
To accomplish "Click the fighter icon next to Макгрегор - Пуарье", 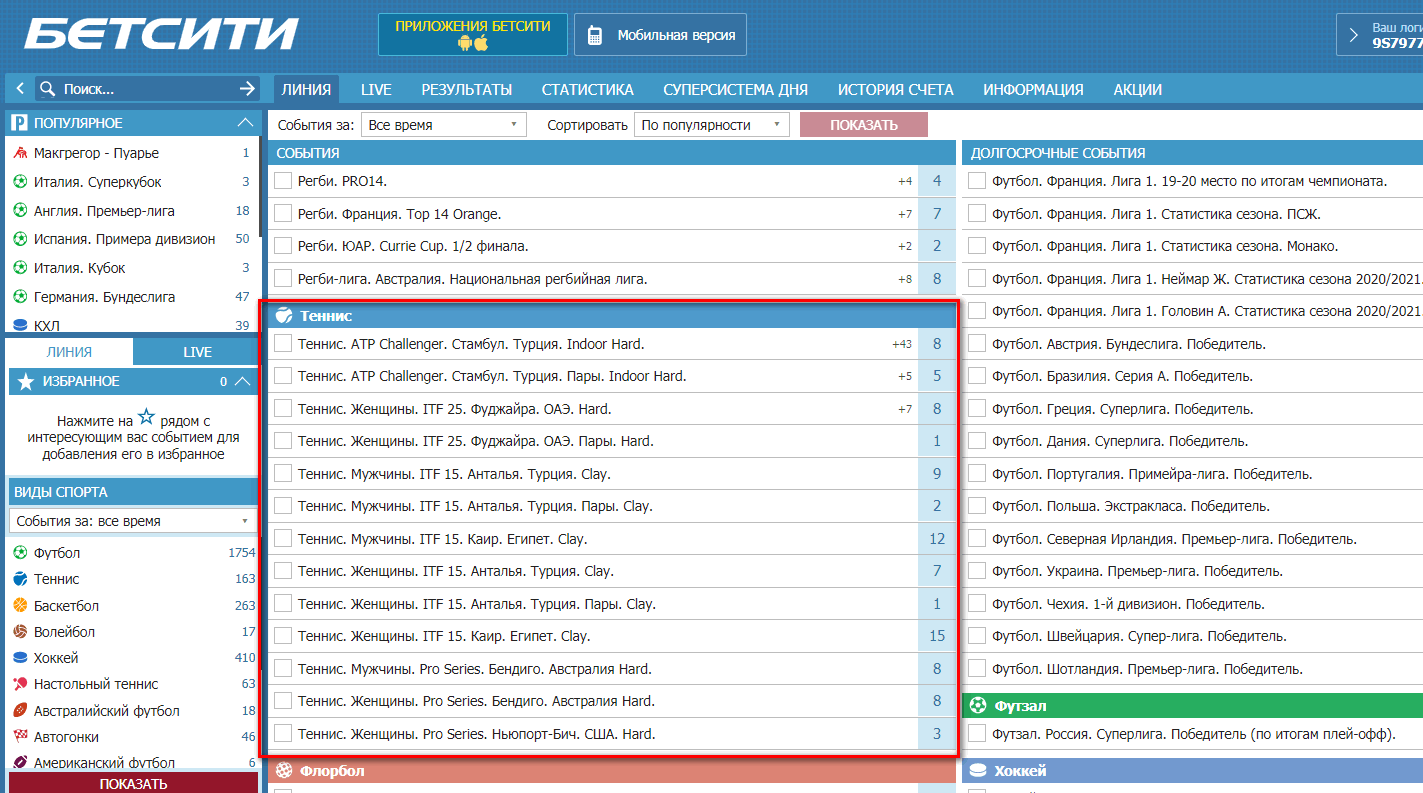I will pos(20,153).
